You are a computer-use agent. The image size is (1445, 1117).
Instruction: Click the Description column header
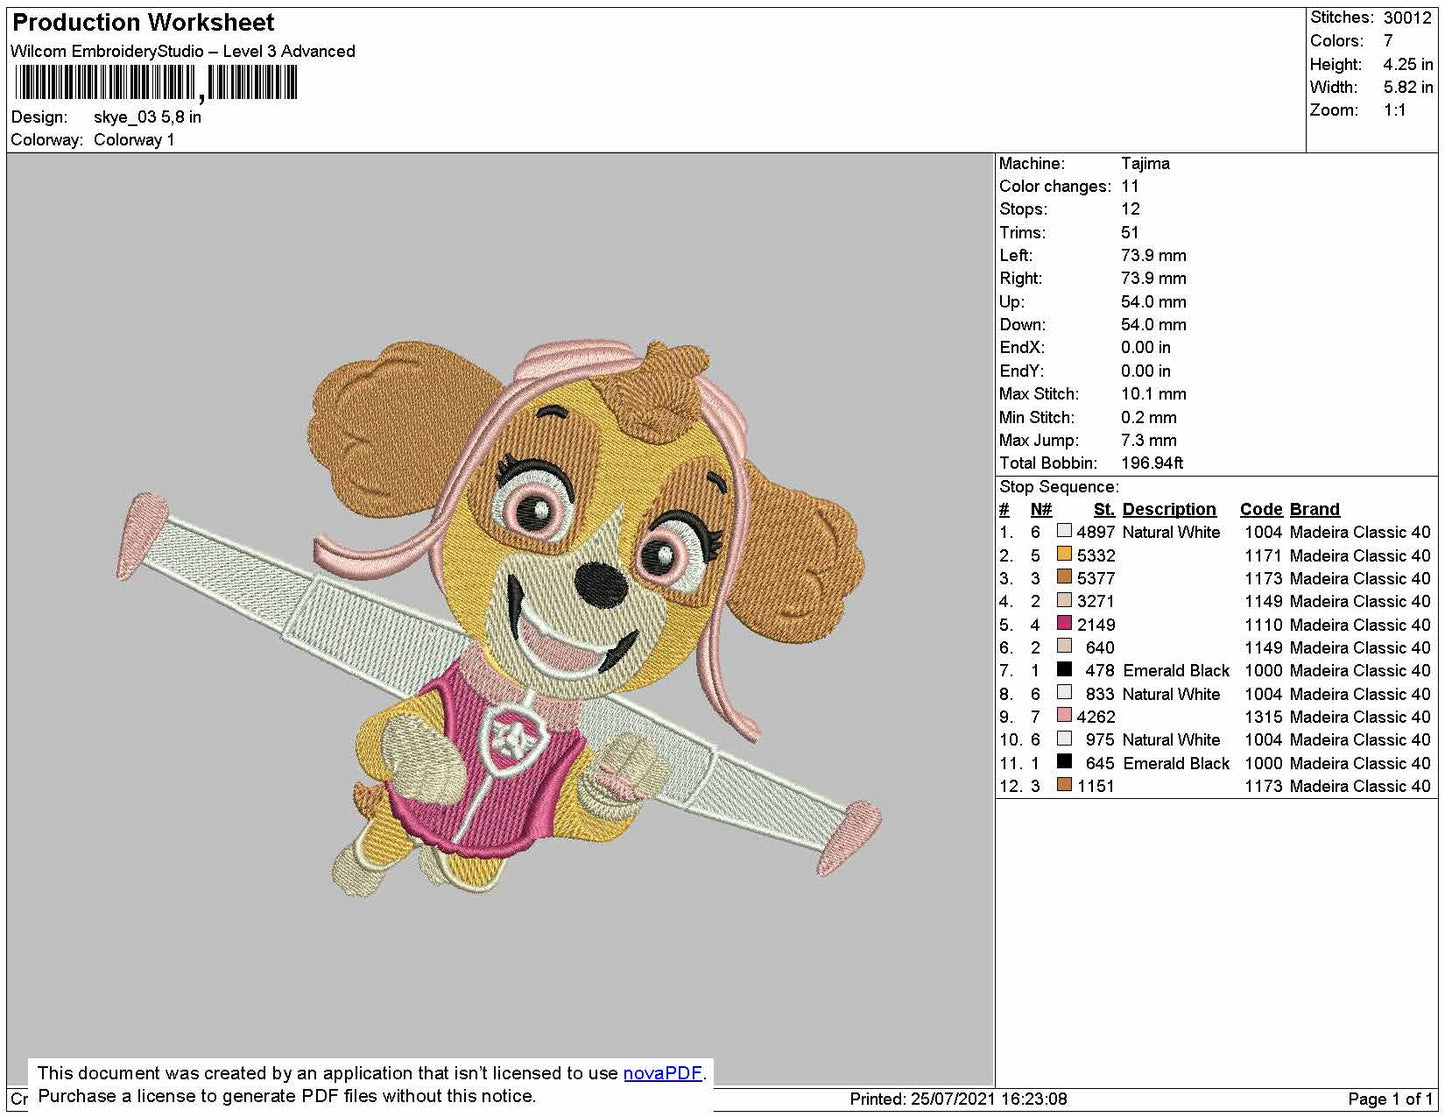click(1169, 509)
